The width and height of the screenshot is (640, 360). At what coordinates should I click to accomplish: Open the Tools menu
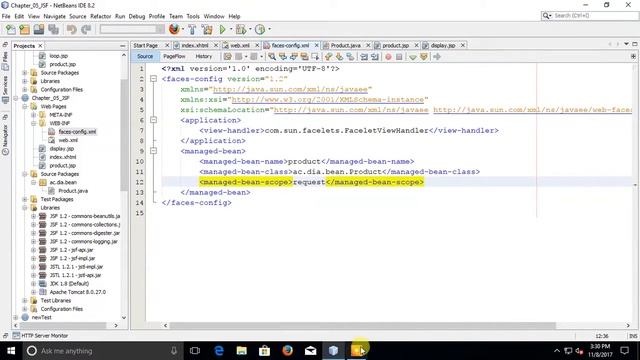(193, 16)
